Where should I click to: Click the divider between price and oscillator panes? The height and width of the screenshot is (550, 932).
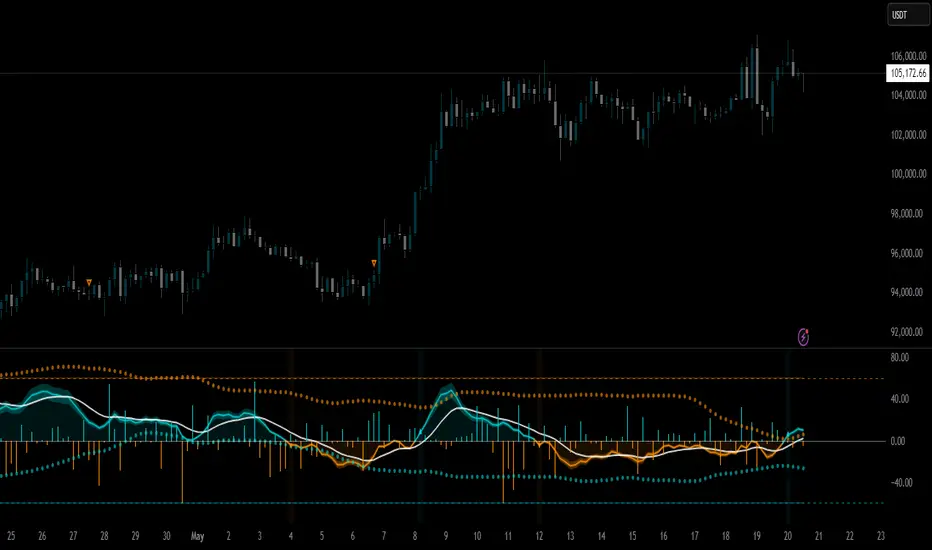pos(442,348)
